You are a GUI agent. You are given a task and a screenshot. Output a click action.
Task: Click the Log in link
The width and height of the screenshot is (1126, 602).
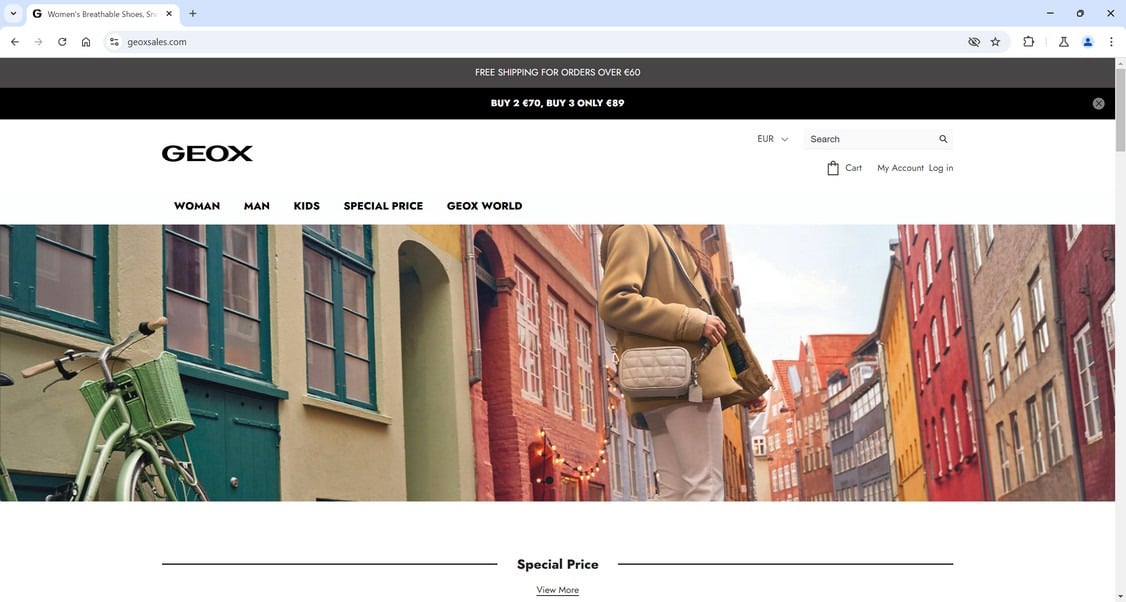[x=941, y=168]
